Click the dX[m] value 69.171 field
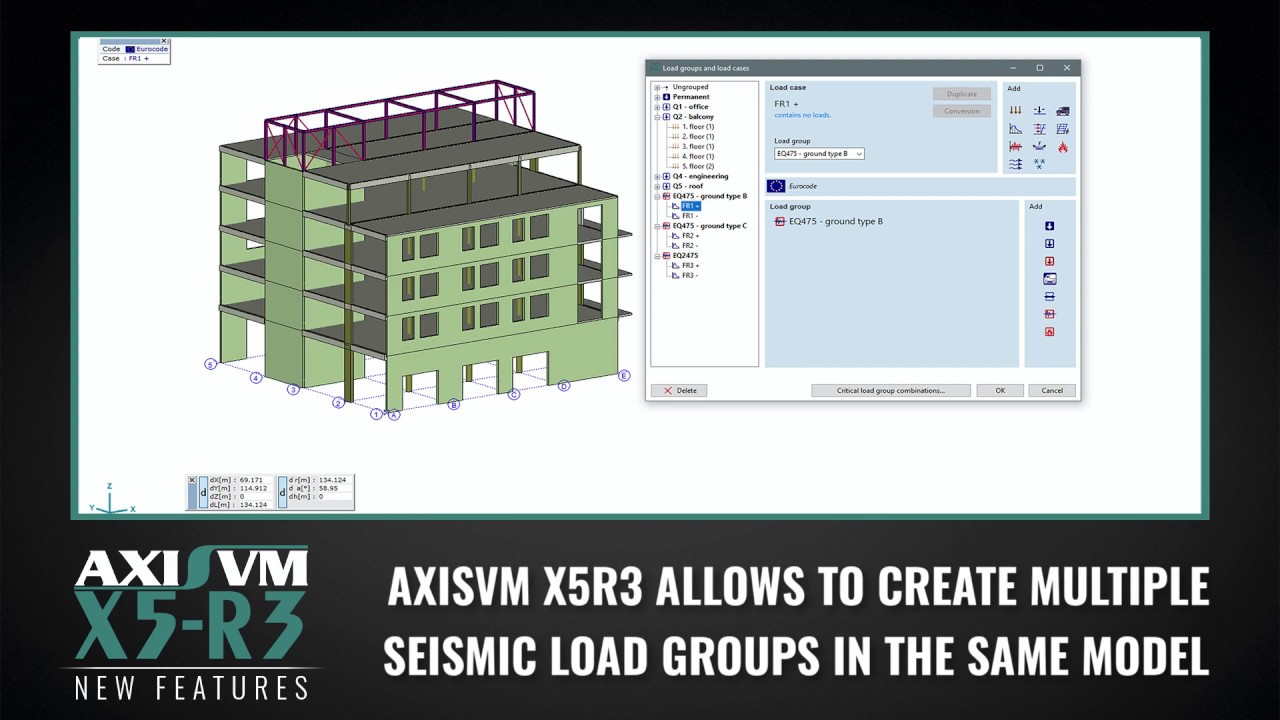The height and width of the screenshot is (720, 1280). click(254, 480)
